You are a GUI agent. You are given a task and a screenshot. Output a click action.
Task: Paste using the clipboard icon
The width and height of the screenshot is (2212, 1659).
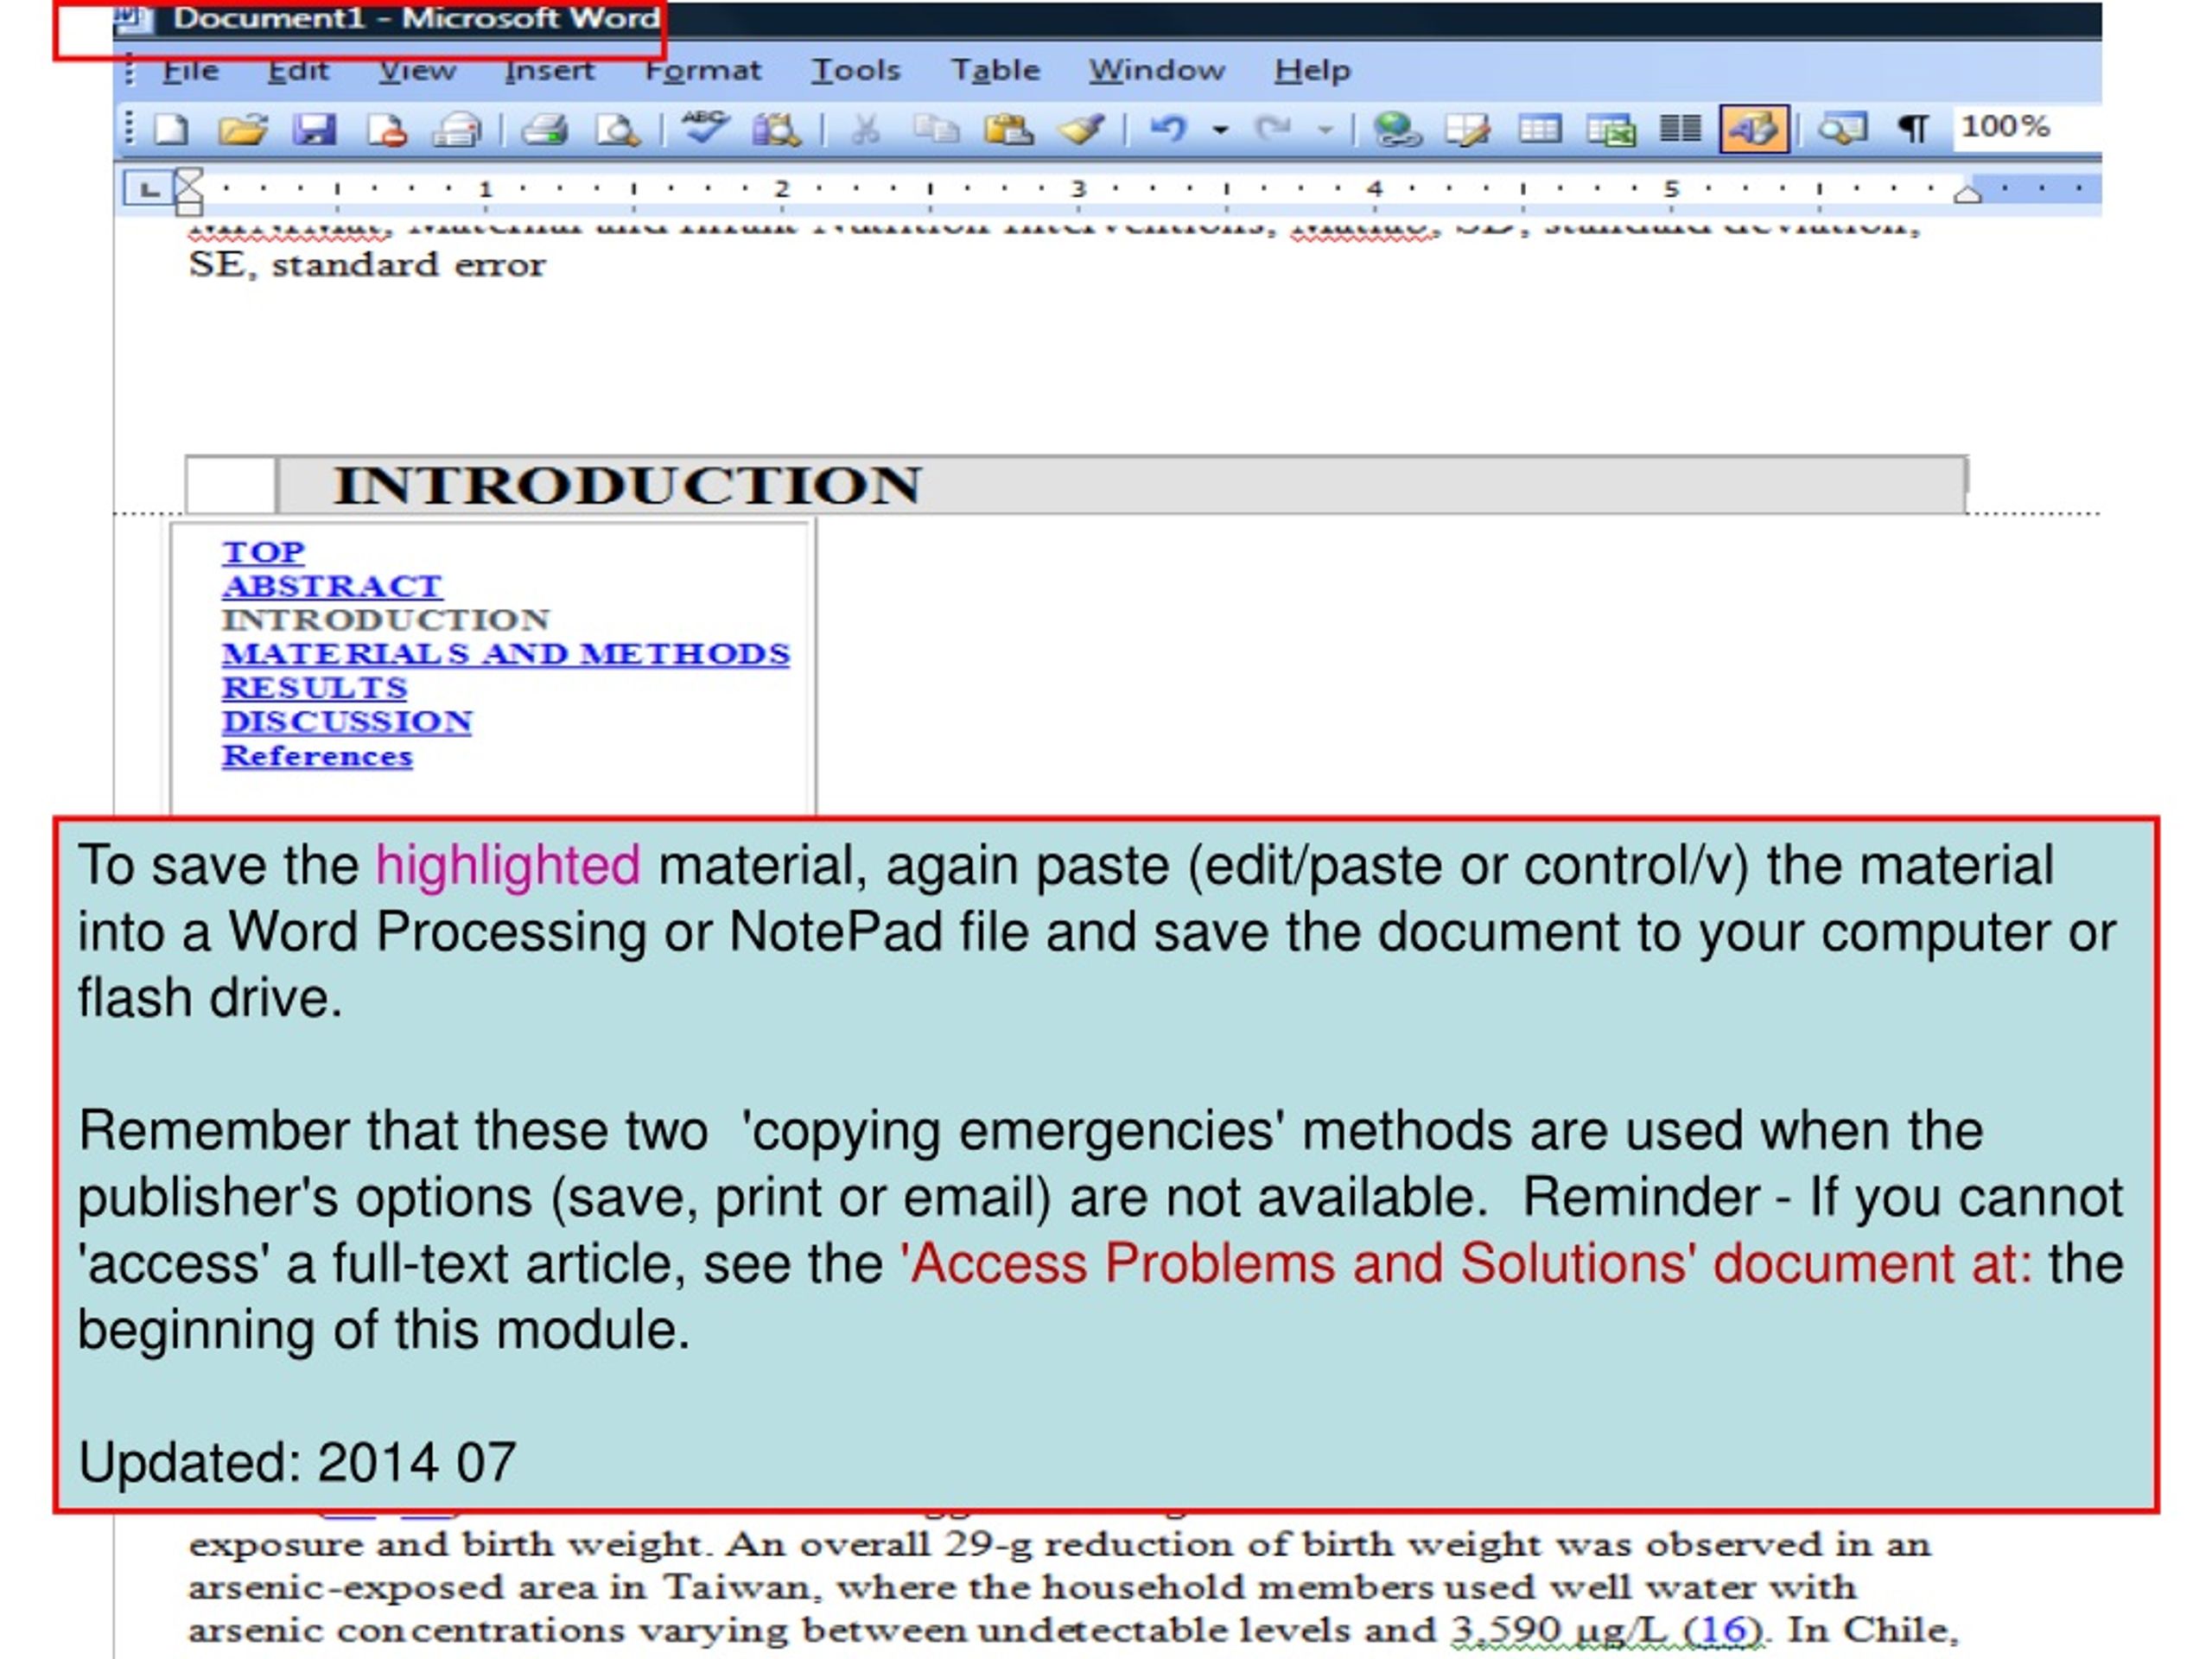(x=1009, y=130)
